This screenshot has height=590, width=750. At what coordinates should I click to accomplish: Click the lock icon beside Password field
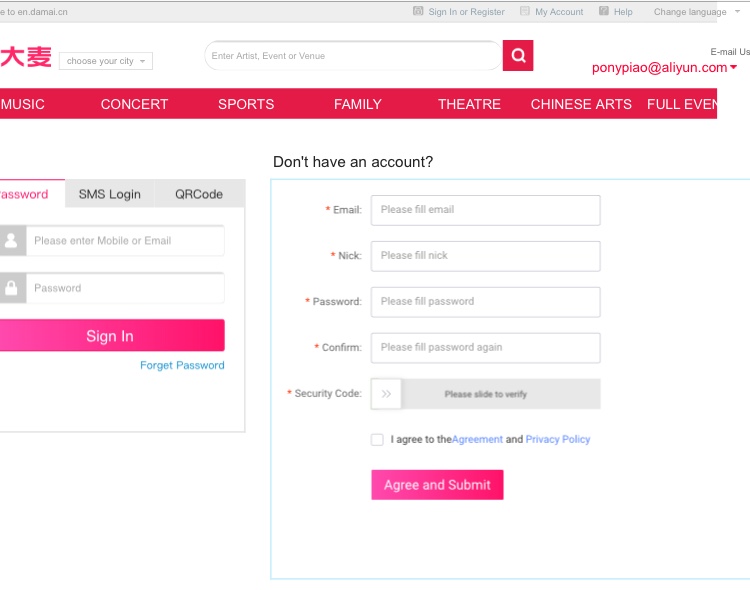coord(12,288)
